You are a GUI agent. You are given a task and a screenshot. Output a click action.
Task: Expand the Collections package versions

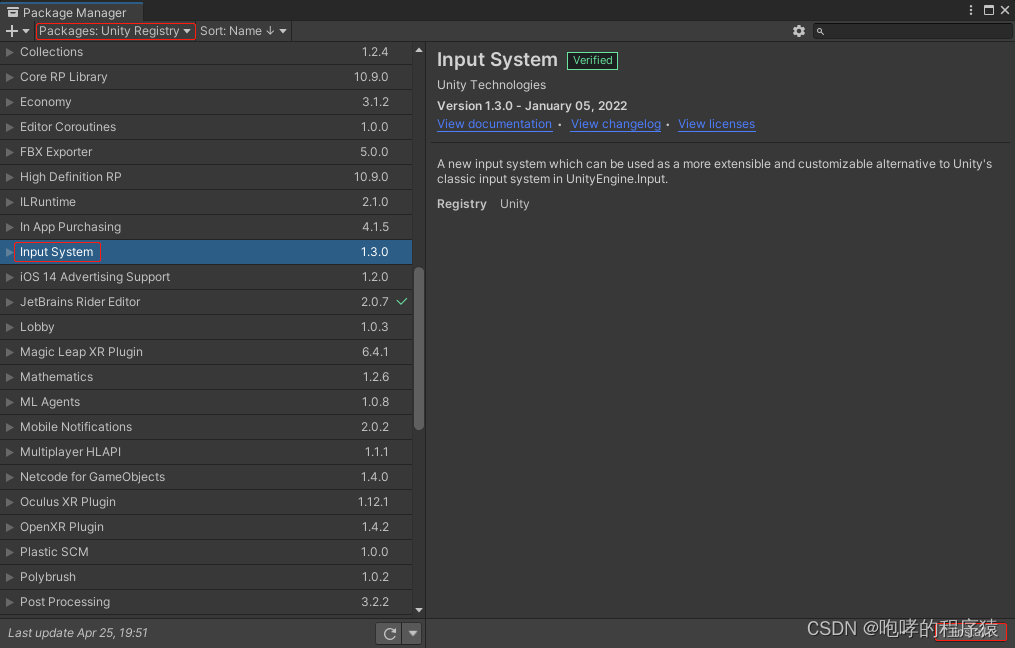10,52
